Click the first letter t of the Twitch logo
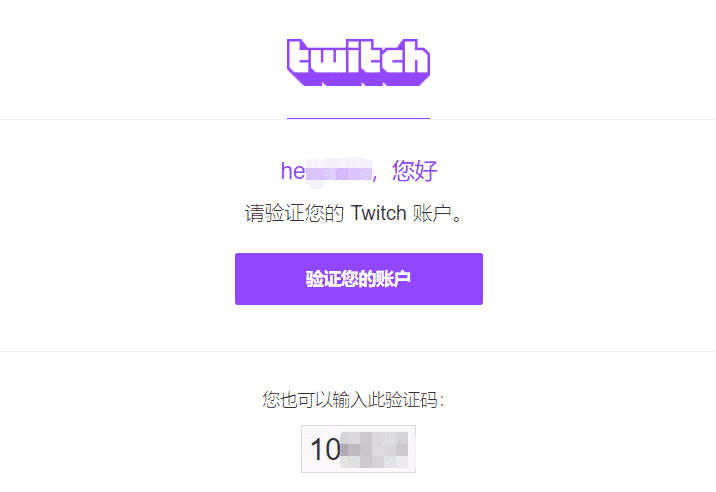This screenshot has width=716, height=492. click(301, 57)
